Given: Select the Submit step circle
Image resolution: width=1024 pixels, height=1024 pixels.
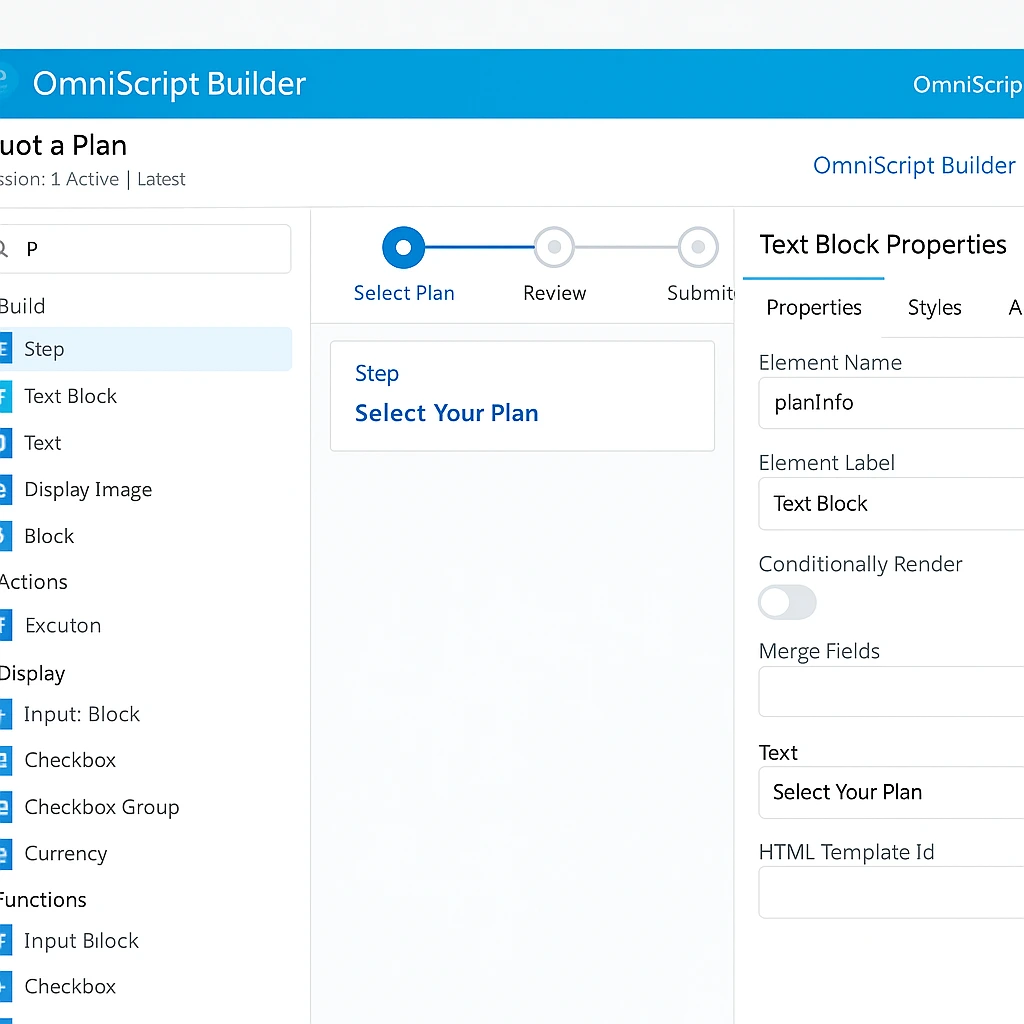Looking at the screenshot, I should 698,247.
